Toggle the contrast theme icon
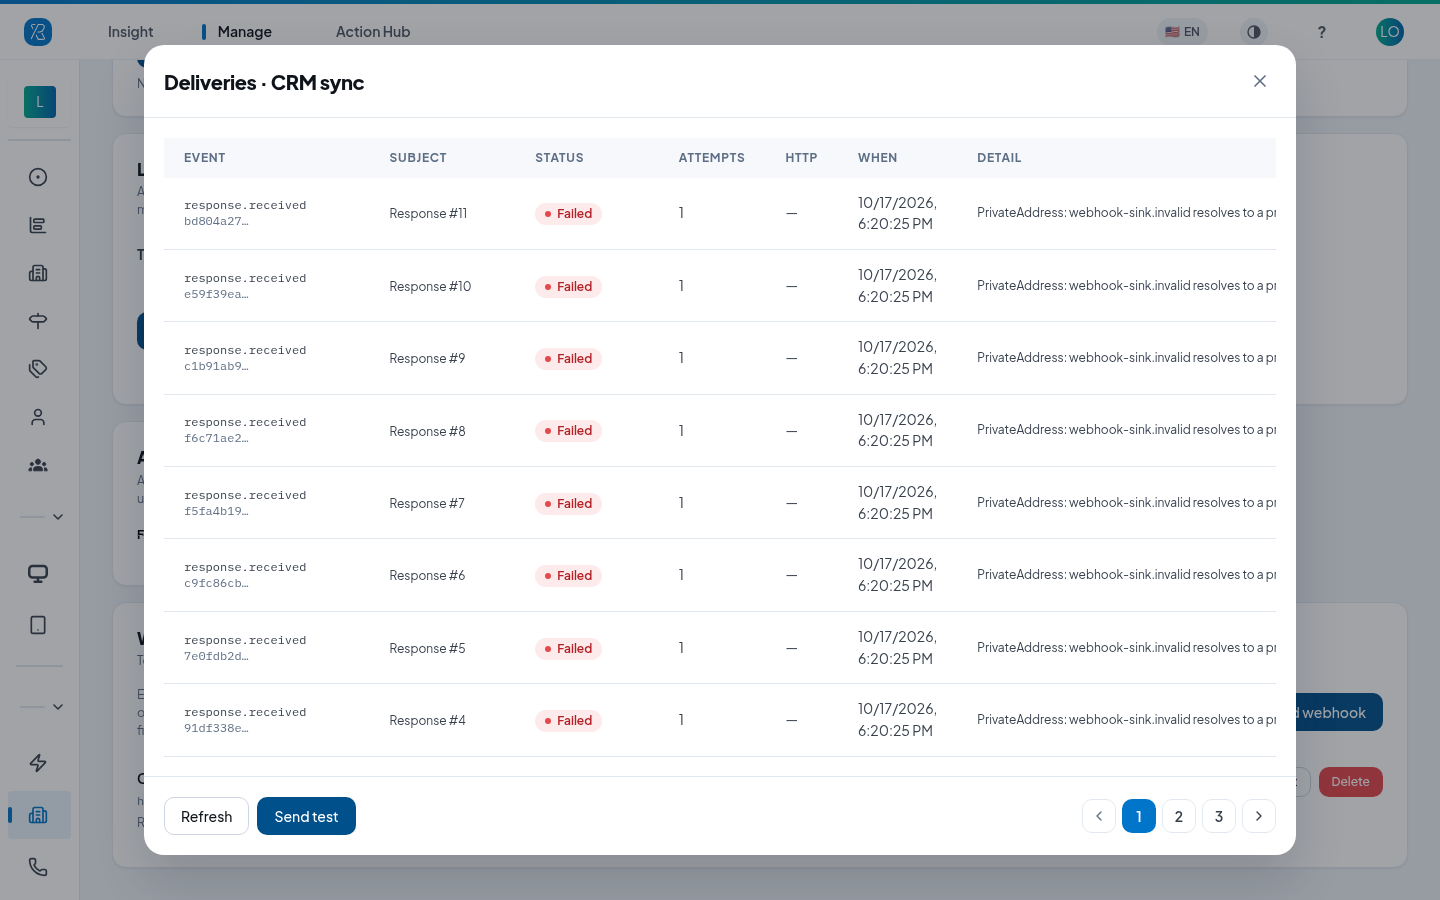Screen dimensions: 1440x900 (1254, 32)
